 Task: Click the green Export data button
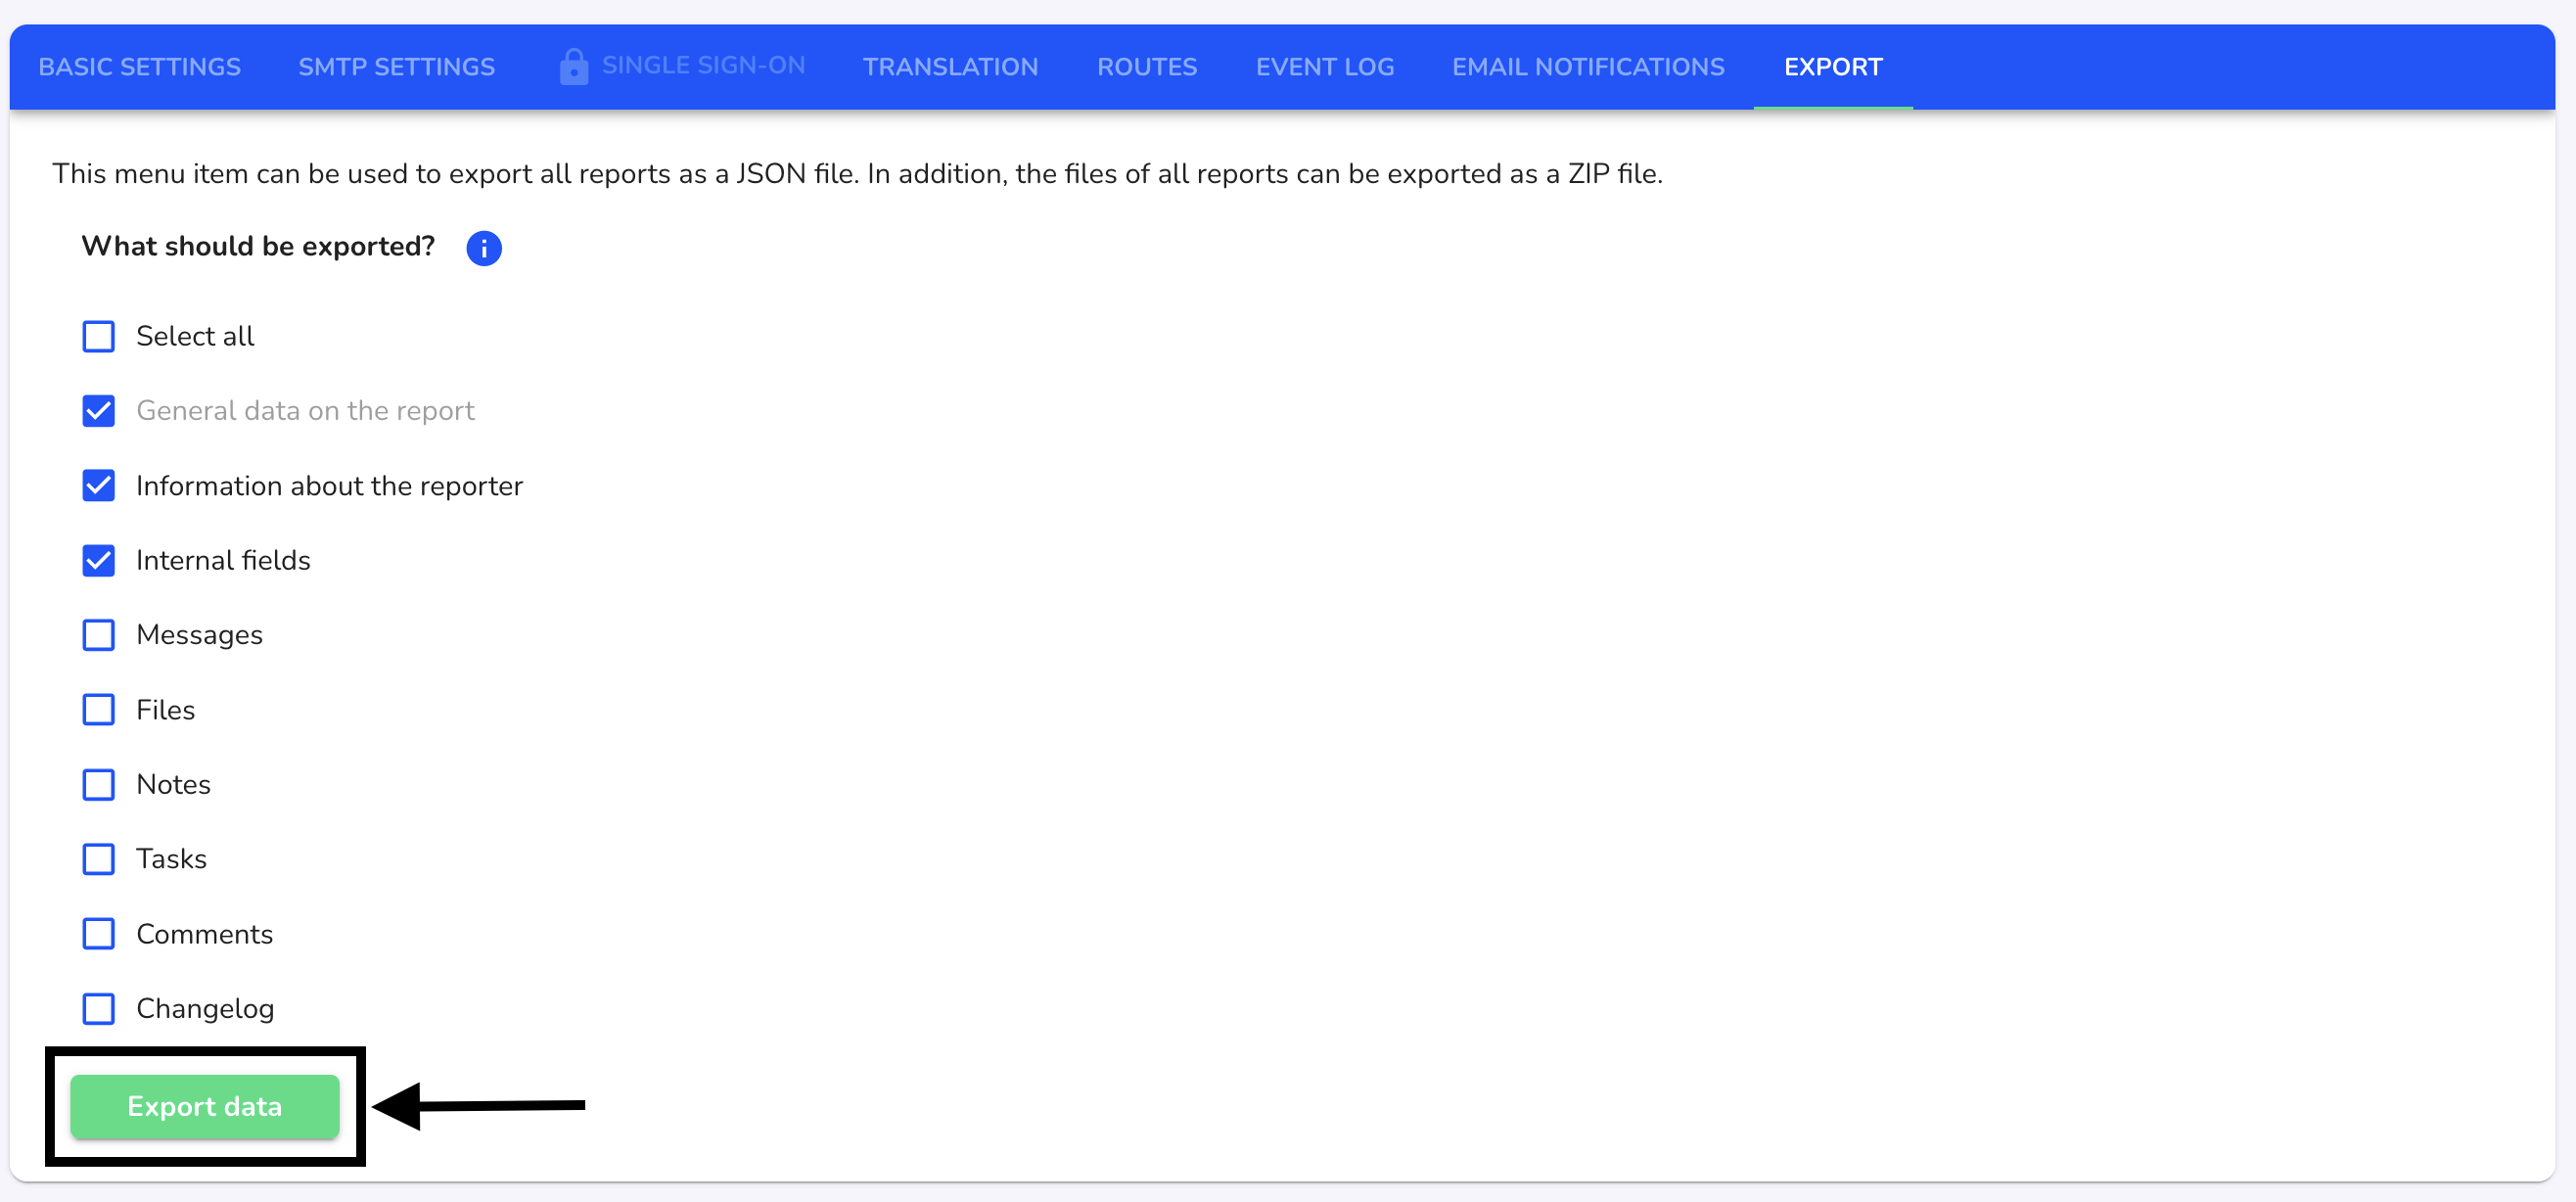click(205, 1107)
